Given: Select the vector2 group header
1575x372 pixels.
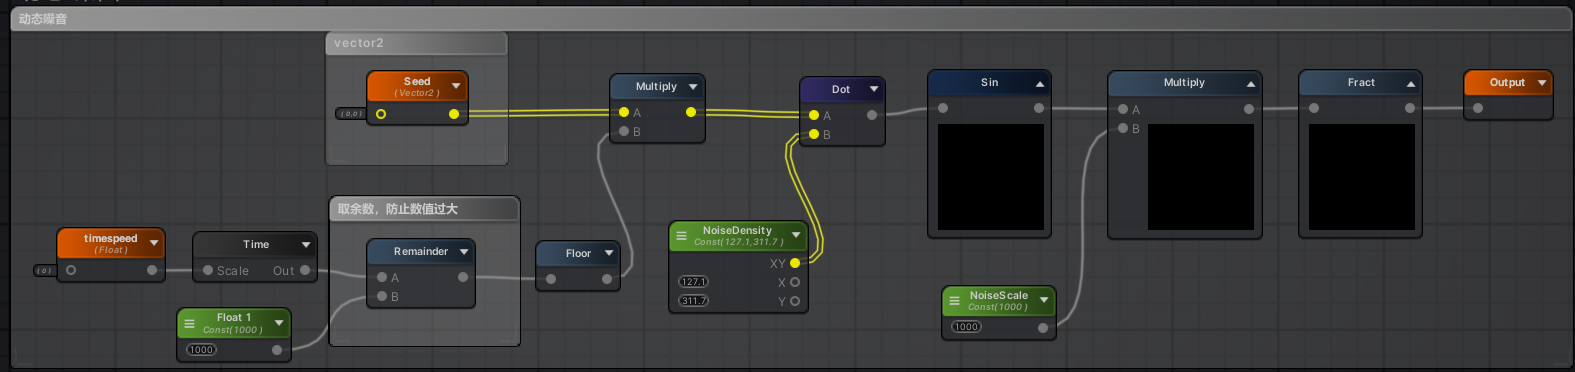Looking at the screenshot, I should pyautogui.click(x=416, y=43).
